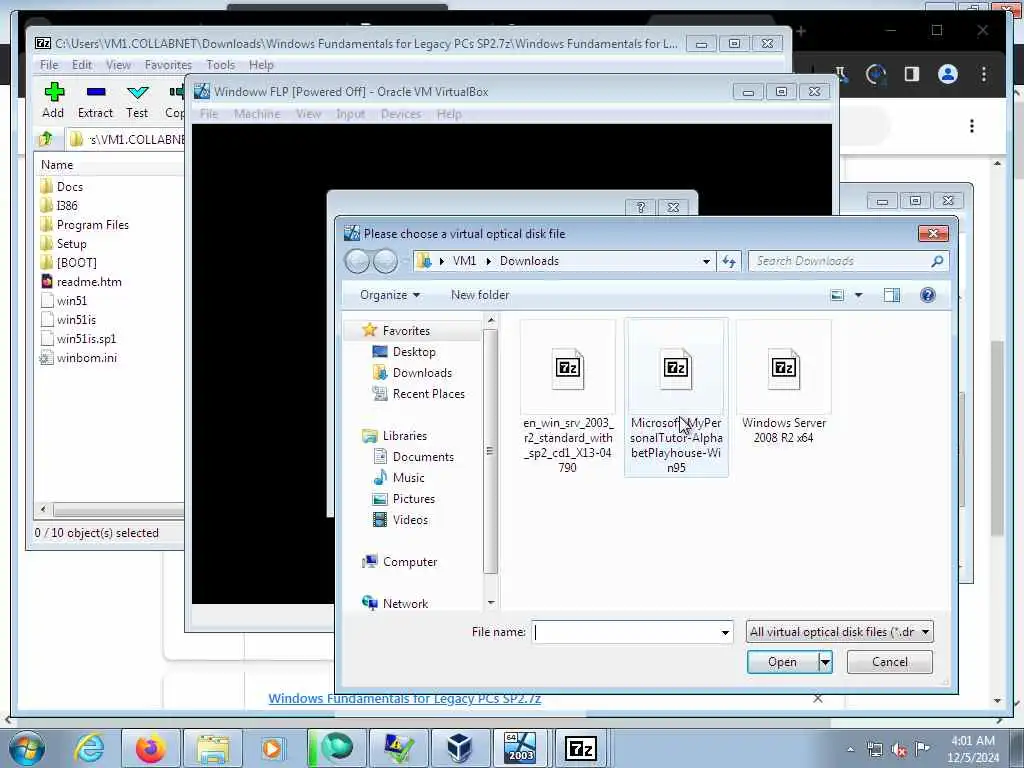Screen dimensions: 1024x768
Task: Go forward in file chooser dialog
Action: pyautogui.click(x=385, y=261)
